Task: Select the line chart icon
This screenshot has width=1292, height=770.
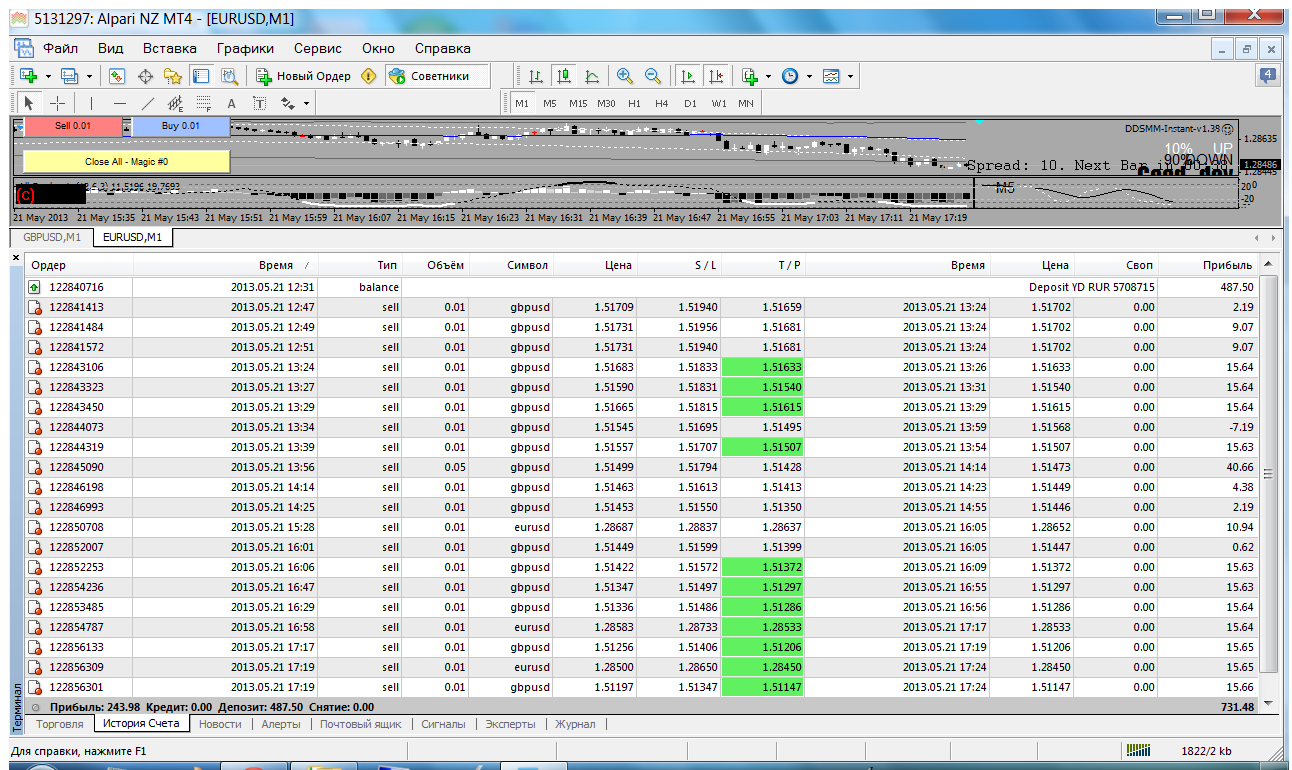Action: click(x=592, y=76)
